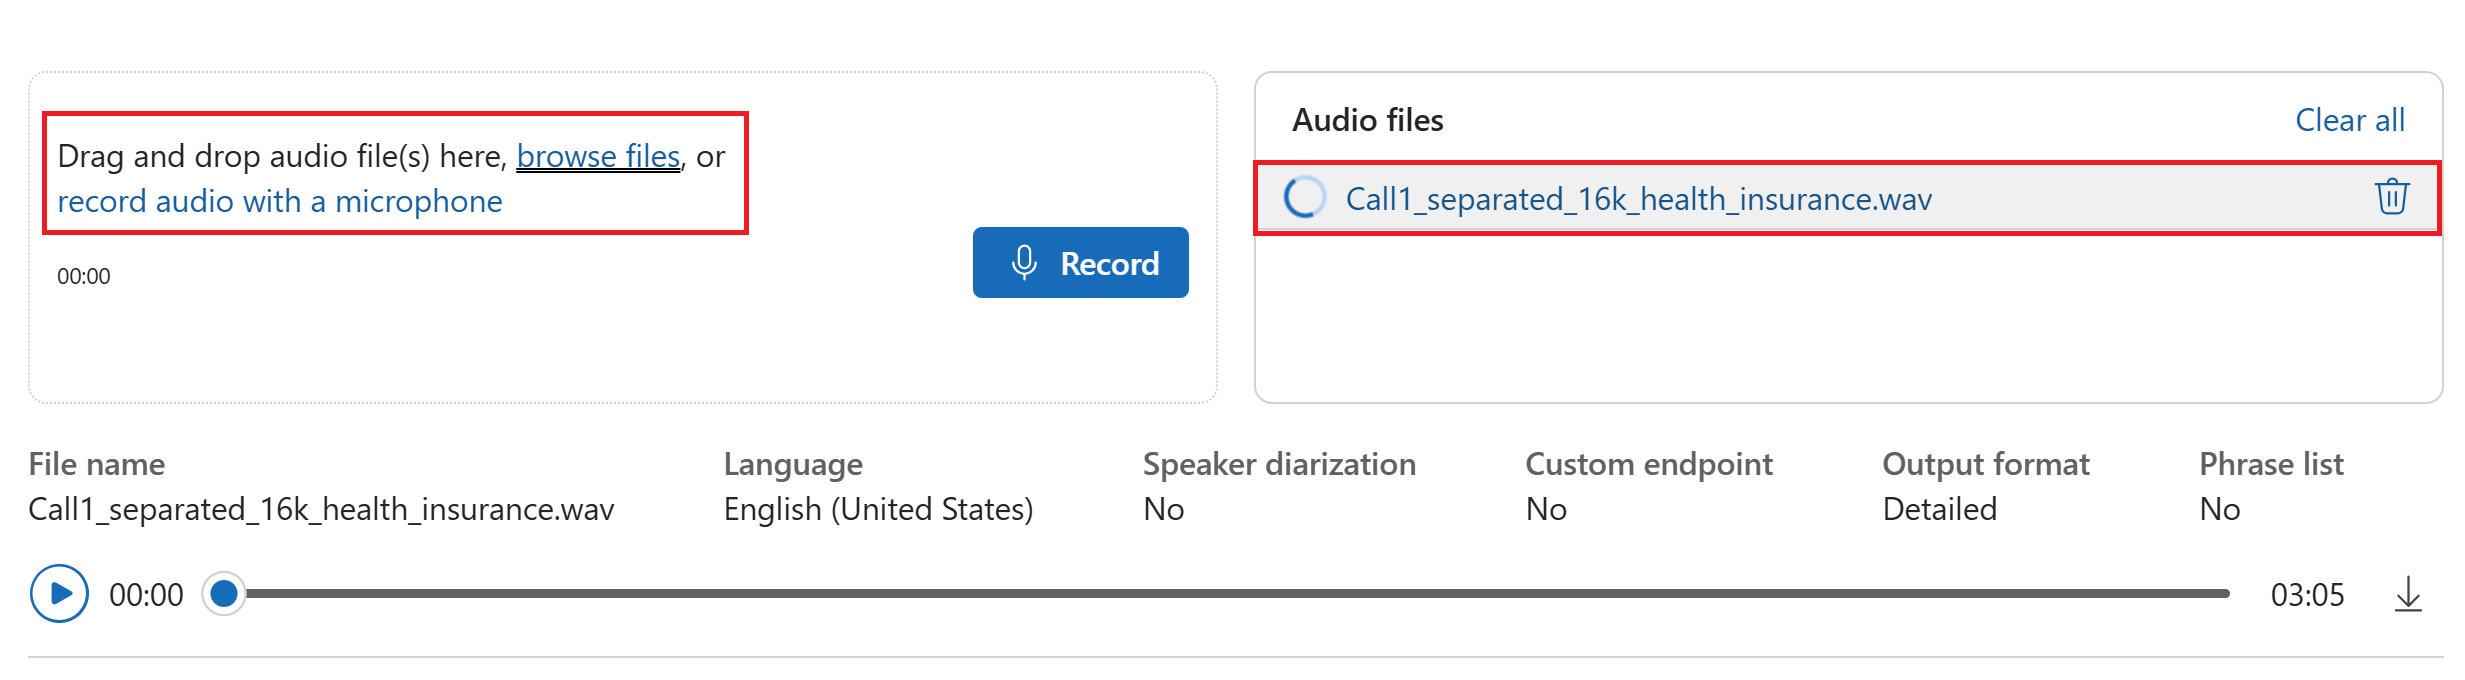Viewport: 2465px width, 680px height.
Task: Download the audio using the down-arrow icon
Action: pyautogui.click(x=2408, y=594)
